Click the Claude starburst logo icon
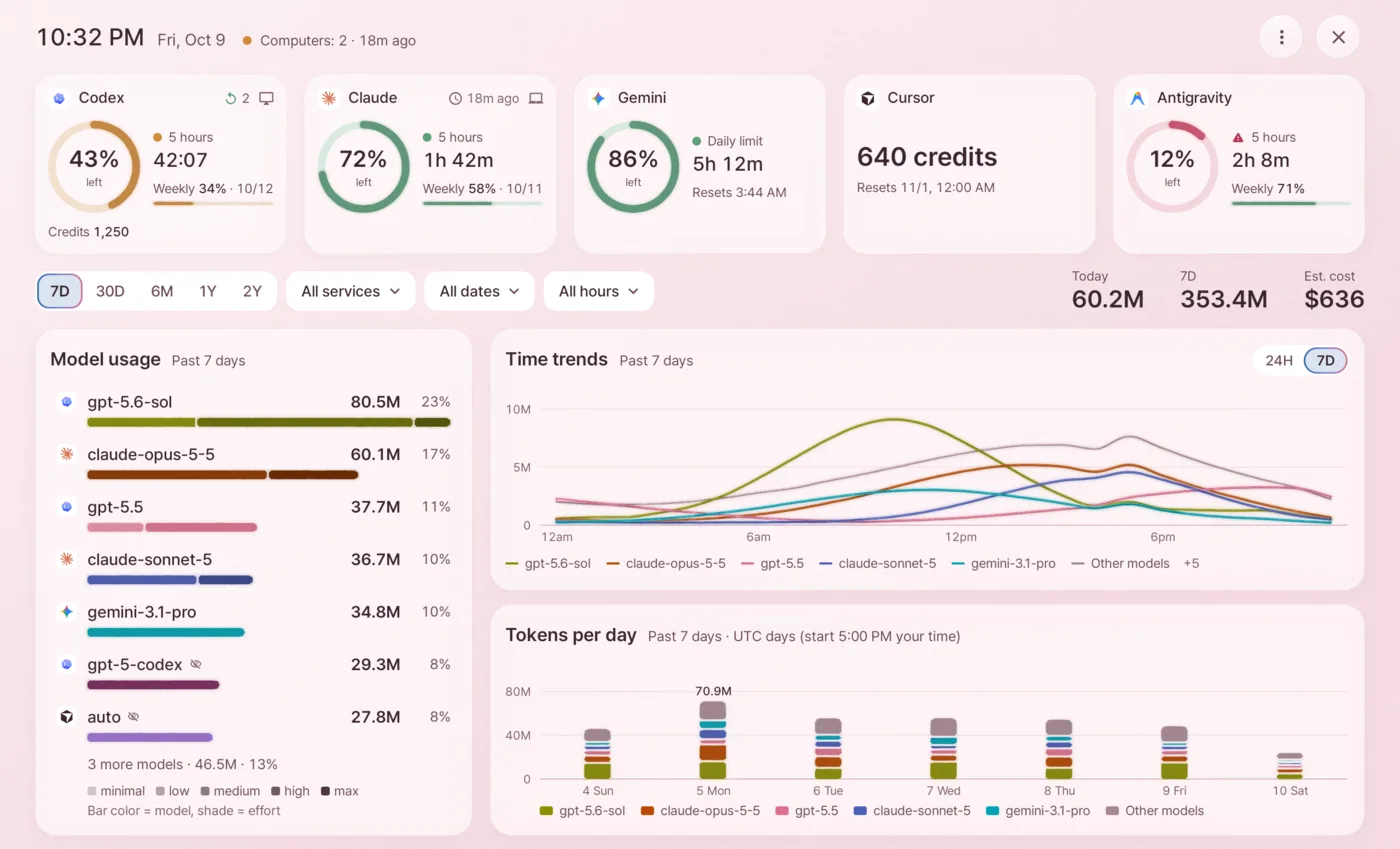 329,98
